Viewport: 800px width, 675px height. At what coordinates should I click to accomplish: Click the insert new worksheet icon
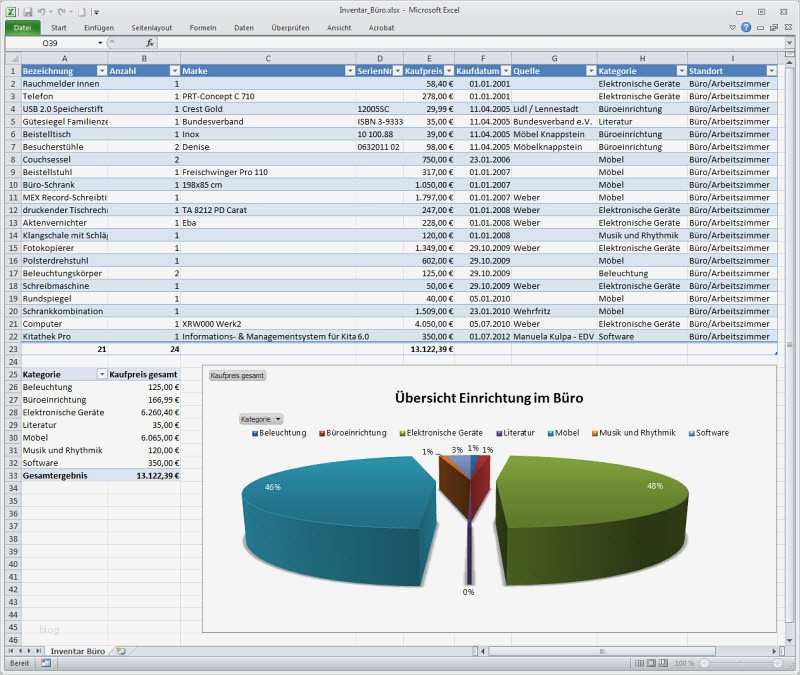point(121,651)
